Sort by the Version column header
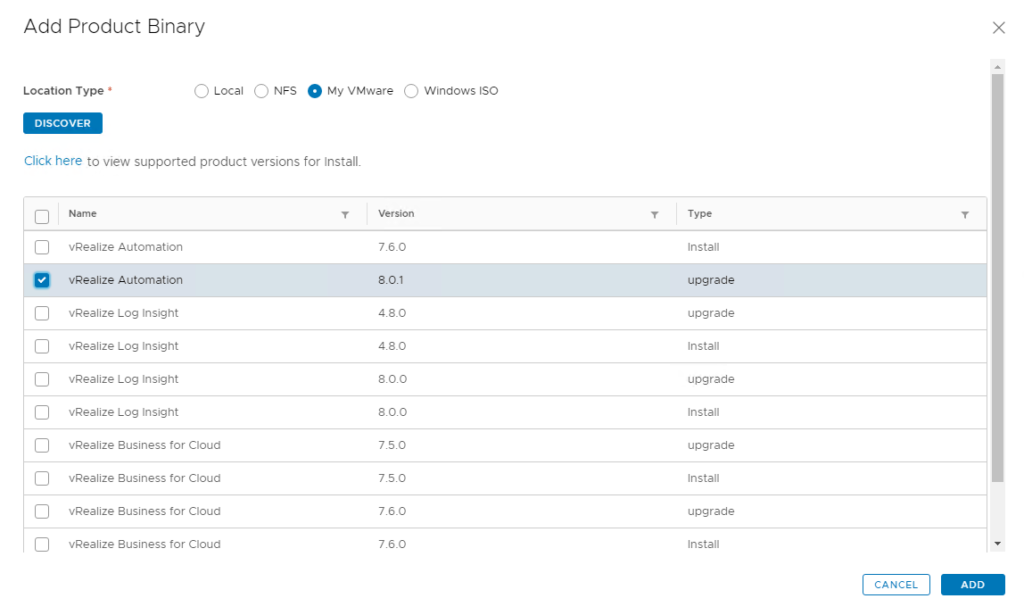 click(x=396, y=213)
